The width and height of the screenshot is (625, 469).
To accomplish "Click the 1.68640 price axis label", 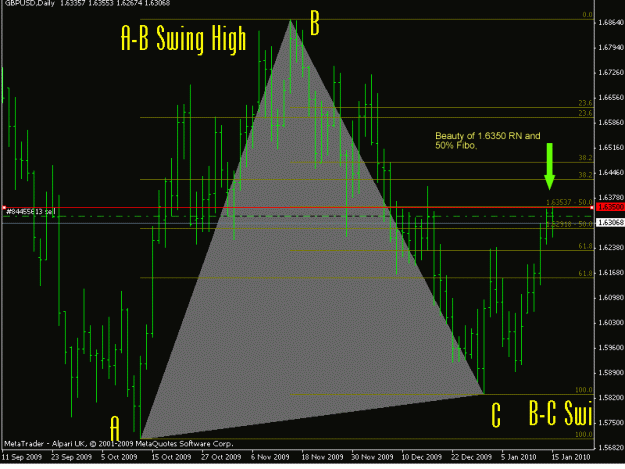I will pos(611,23).
